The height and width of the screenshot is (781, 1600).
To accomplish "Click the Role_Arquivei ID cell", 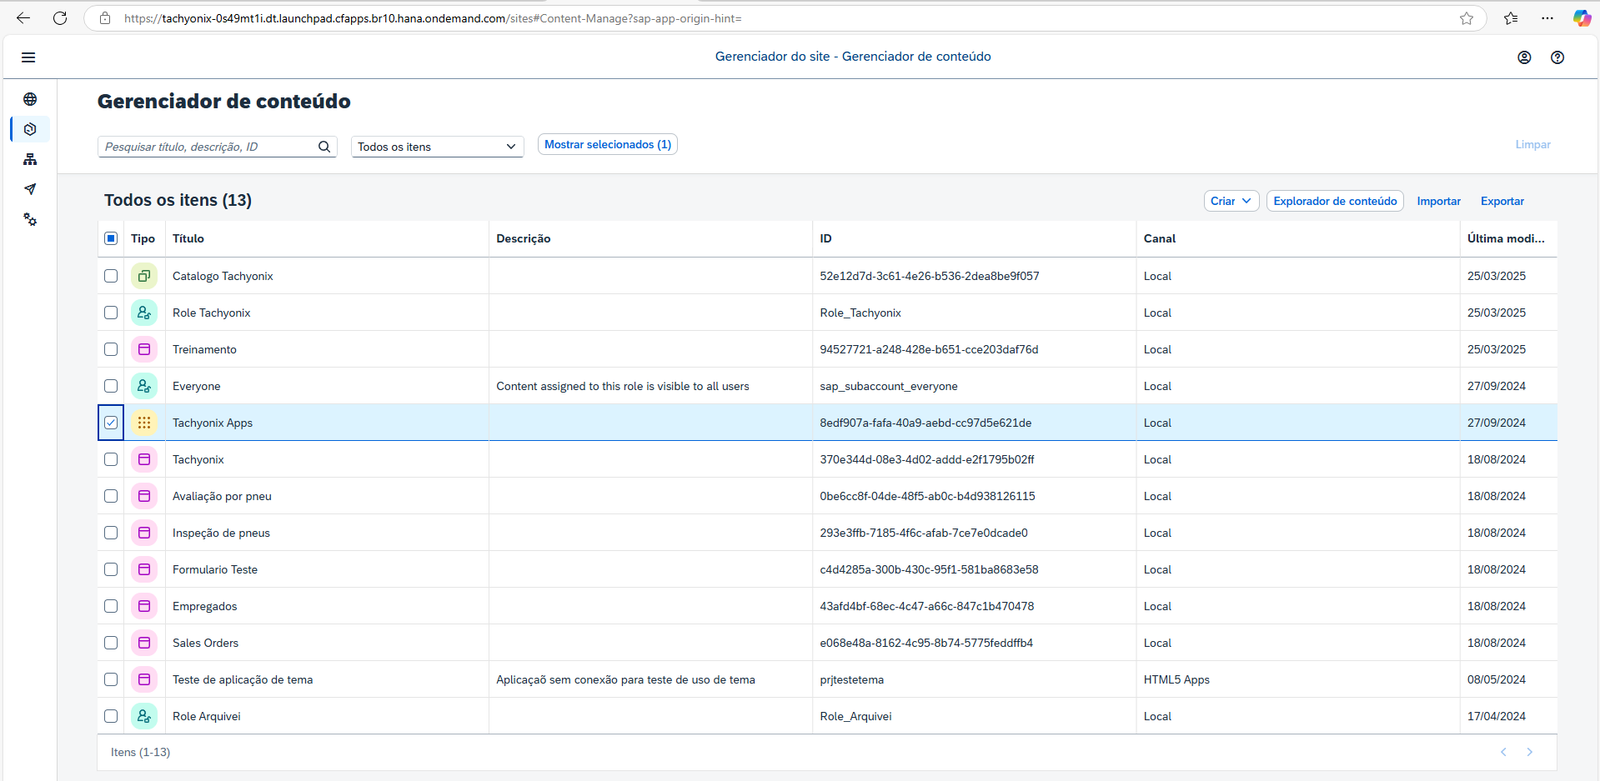I will pyautogui.click(x=856, y=716).
